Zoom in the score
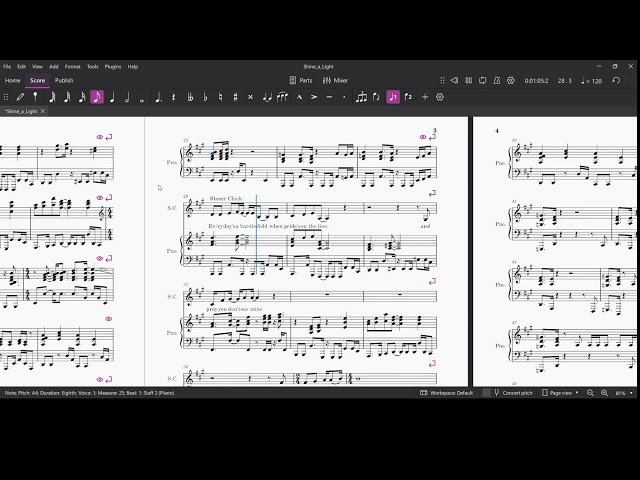The height and width of the screenshot is (480, 640). coord(604,393)
